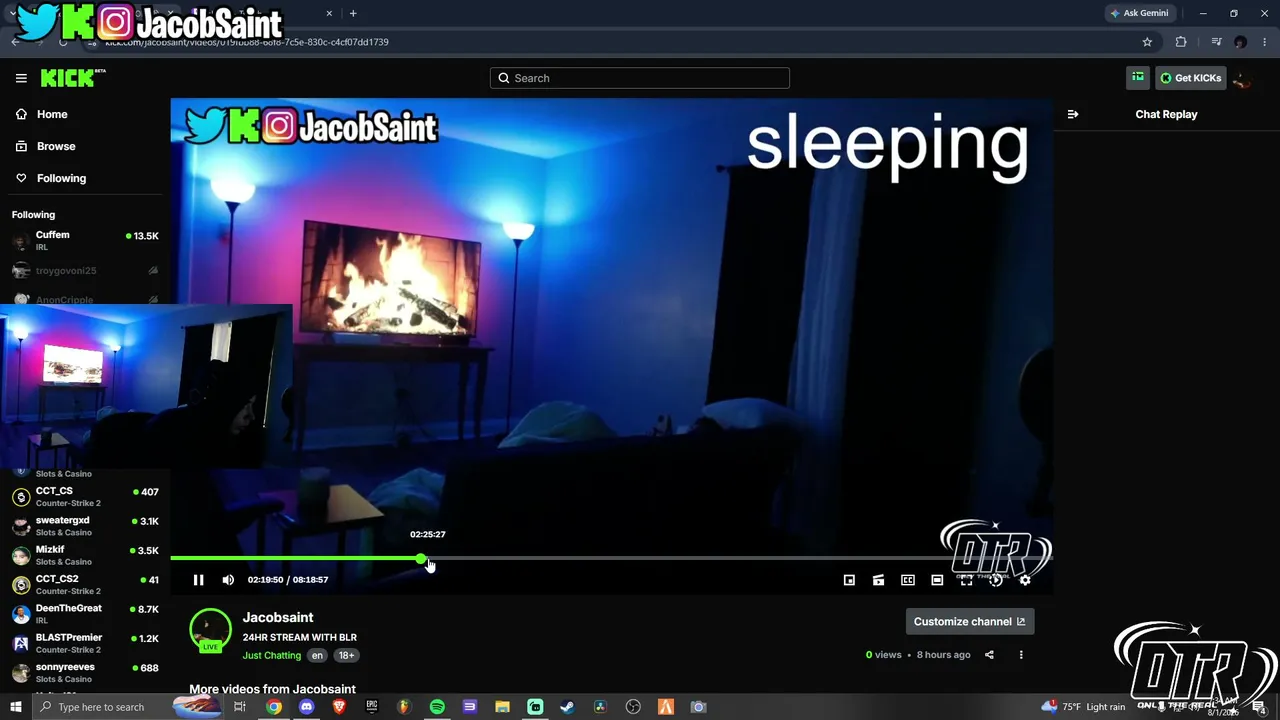Collapse the Chat Replay panel
This screenshot has height=720, width=1280.
[1073, 114]
